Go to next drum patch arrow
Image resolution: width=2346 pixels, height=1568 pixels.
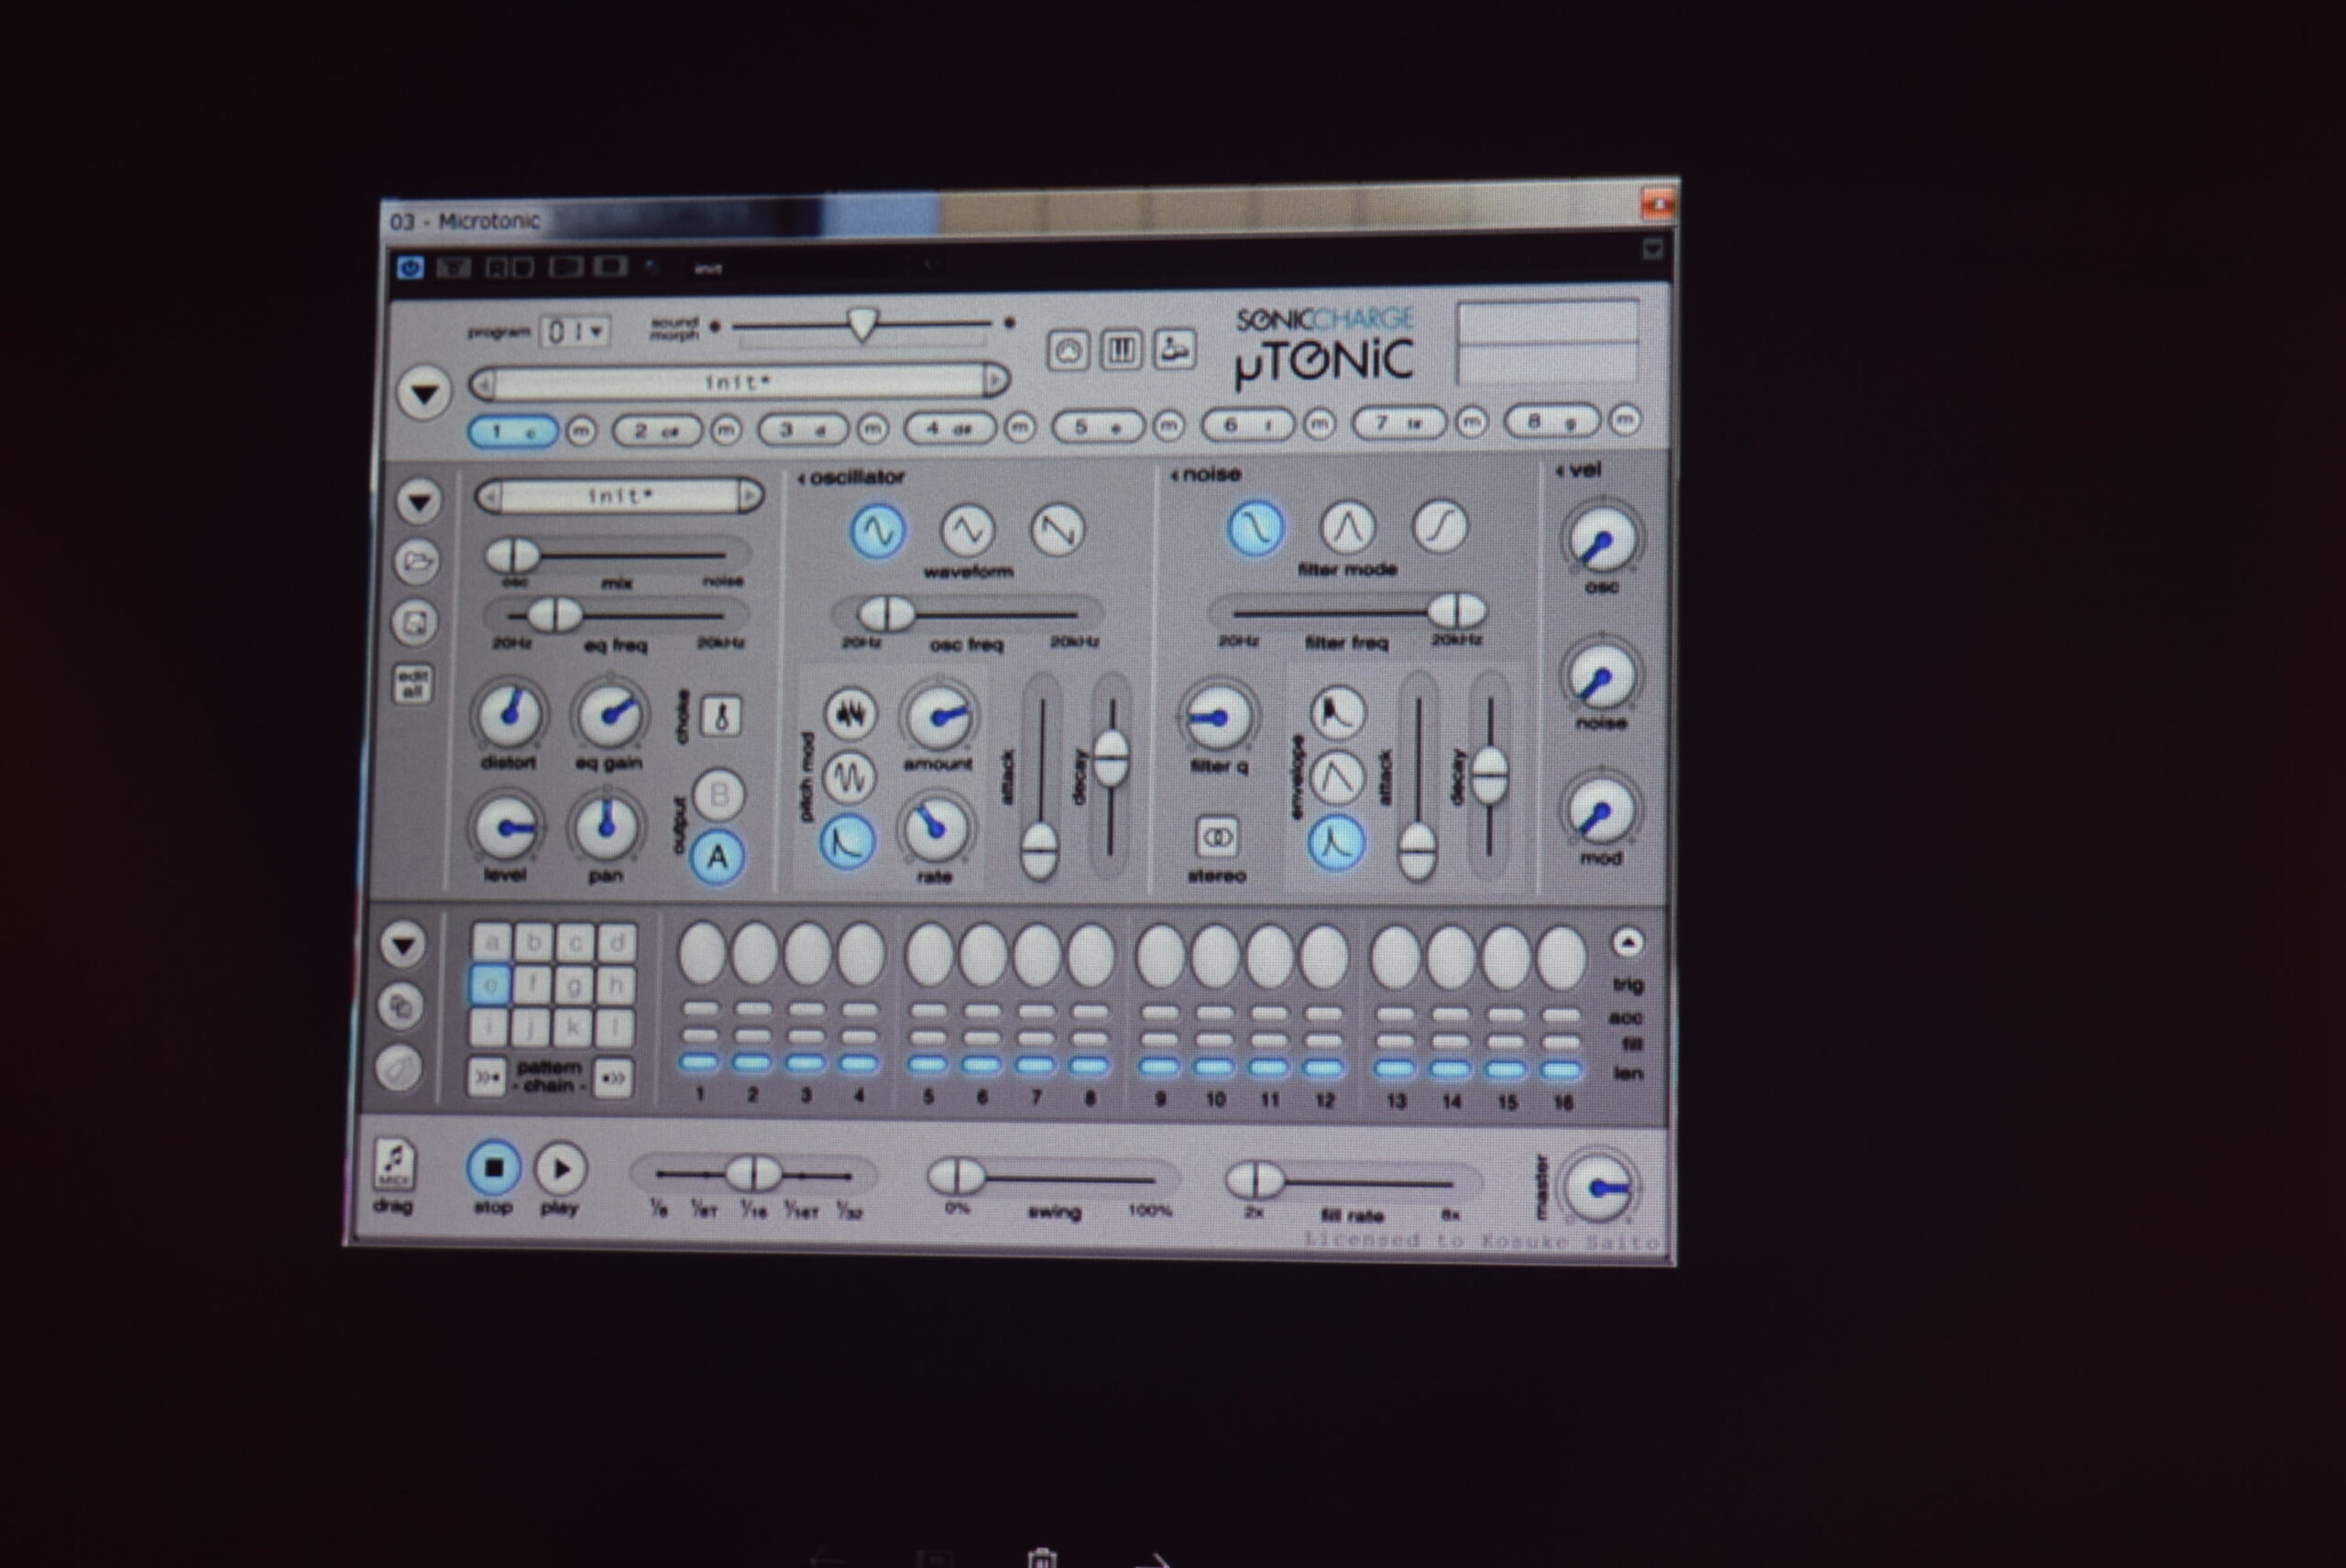click(x=750, y=496)
